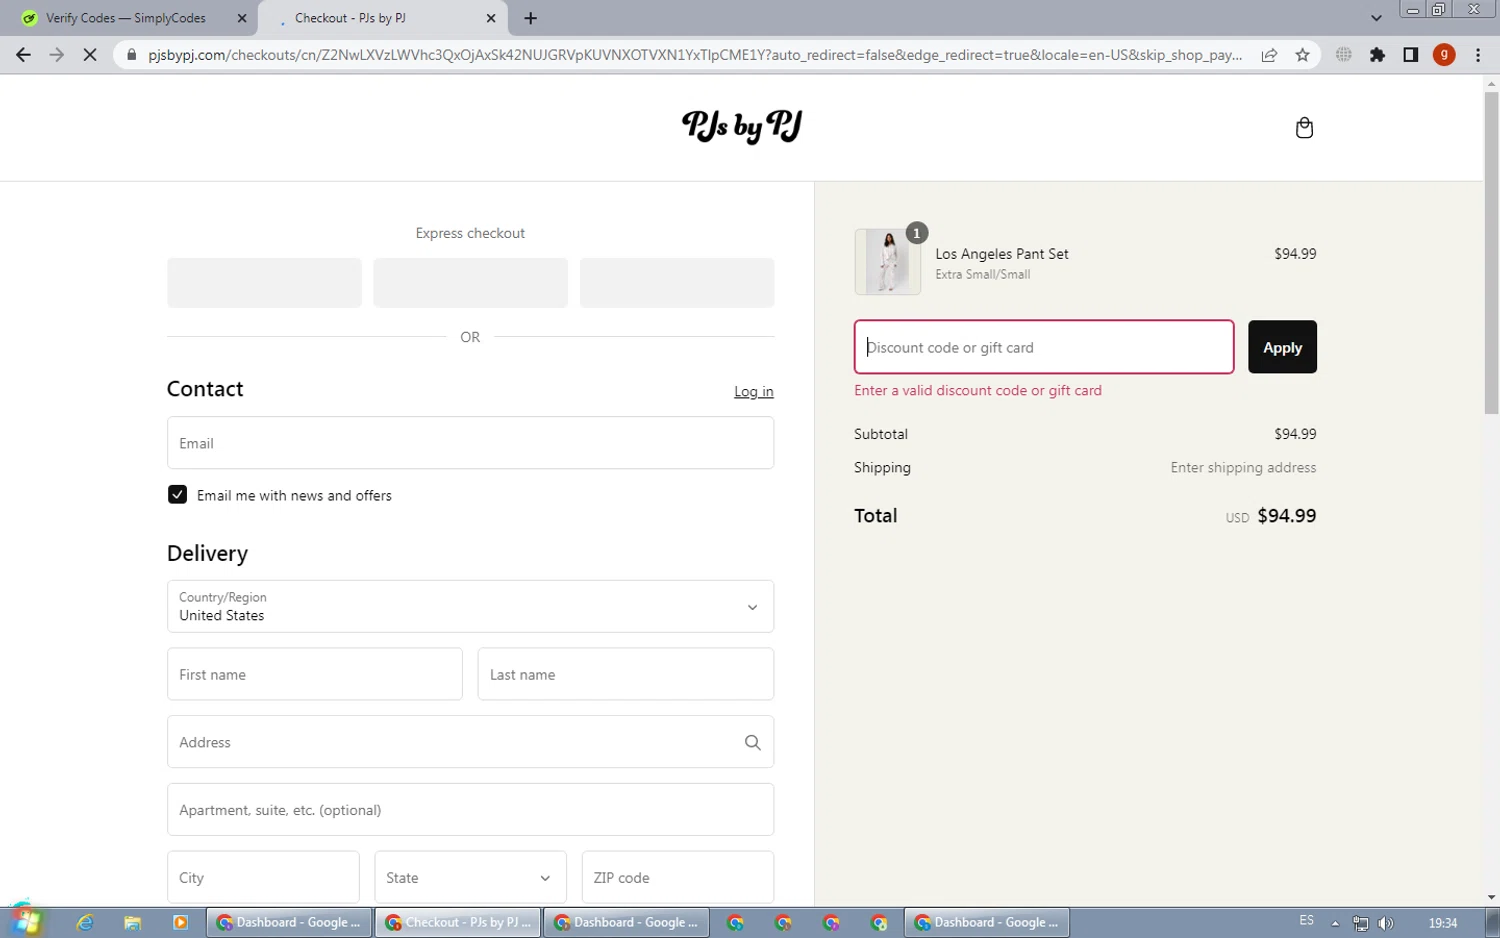Click the Discount code or gift card field
The image size is (1500, 938).
1044,347
